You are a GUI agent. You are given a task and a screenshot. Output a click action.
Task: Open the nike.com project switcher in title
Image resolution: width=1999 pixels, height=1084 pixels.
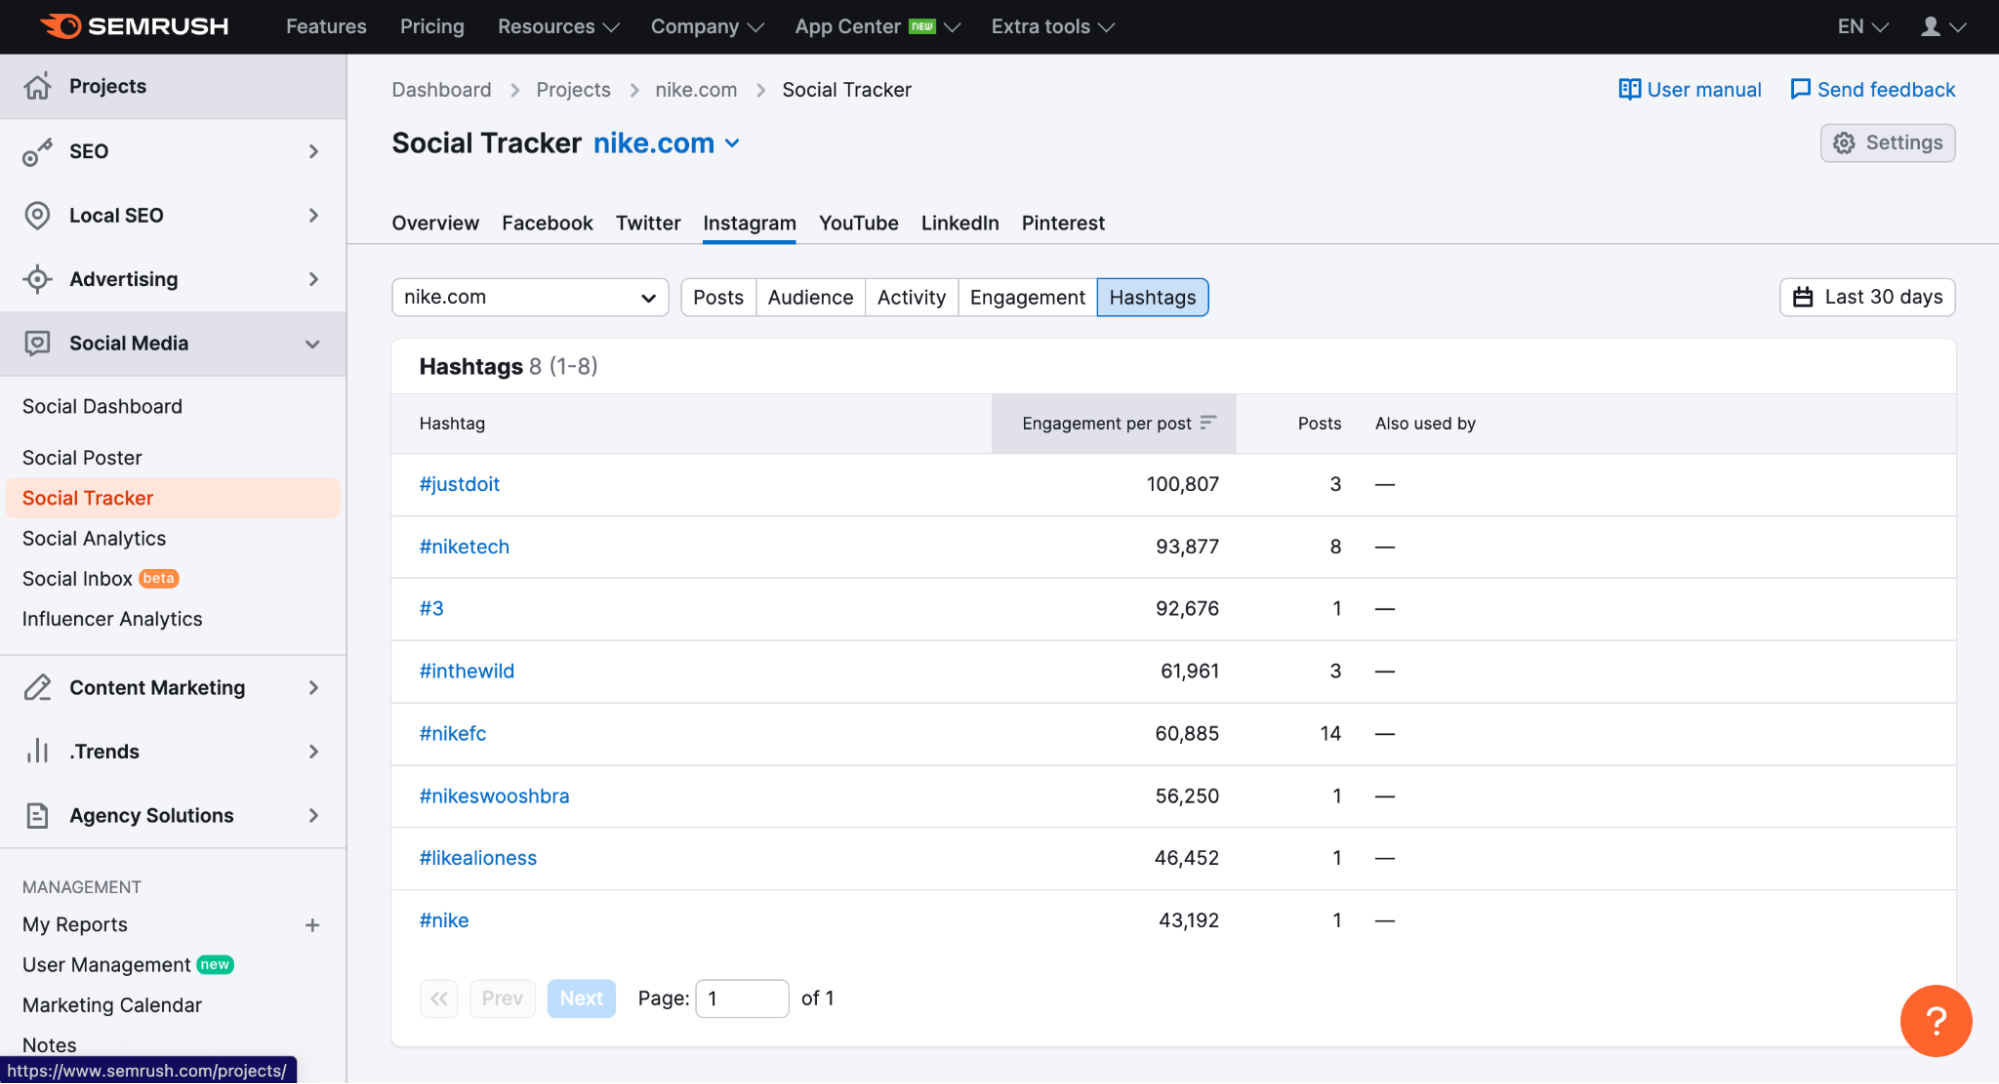click(666, 143)
